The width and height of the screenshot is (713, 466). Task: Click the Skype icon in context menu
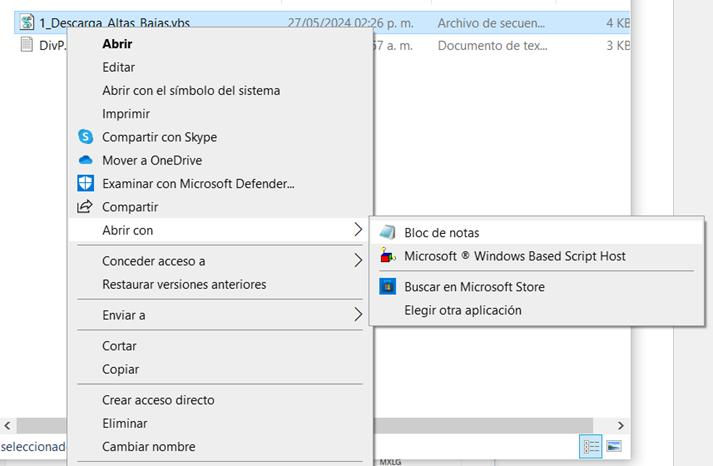[85, 137]
